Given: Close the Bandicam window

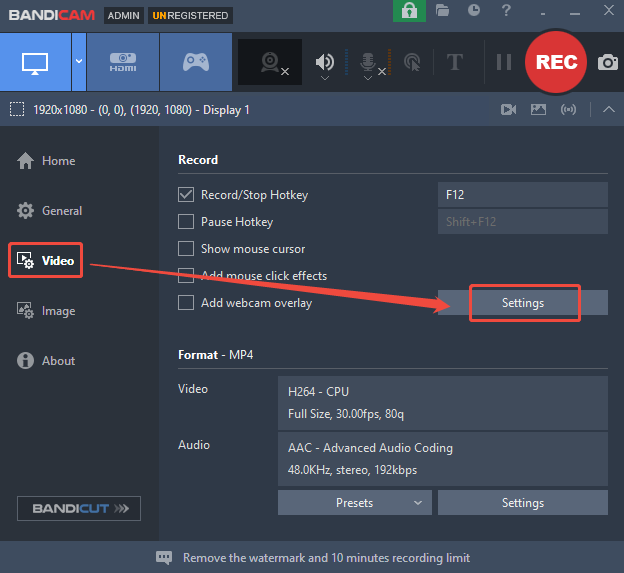Looking at the screenshot, I should 608,10.
